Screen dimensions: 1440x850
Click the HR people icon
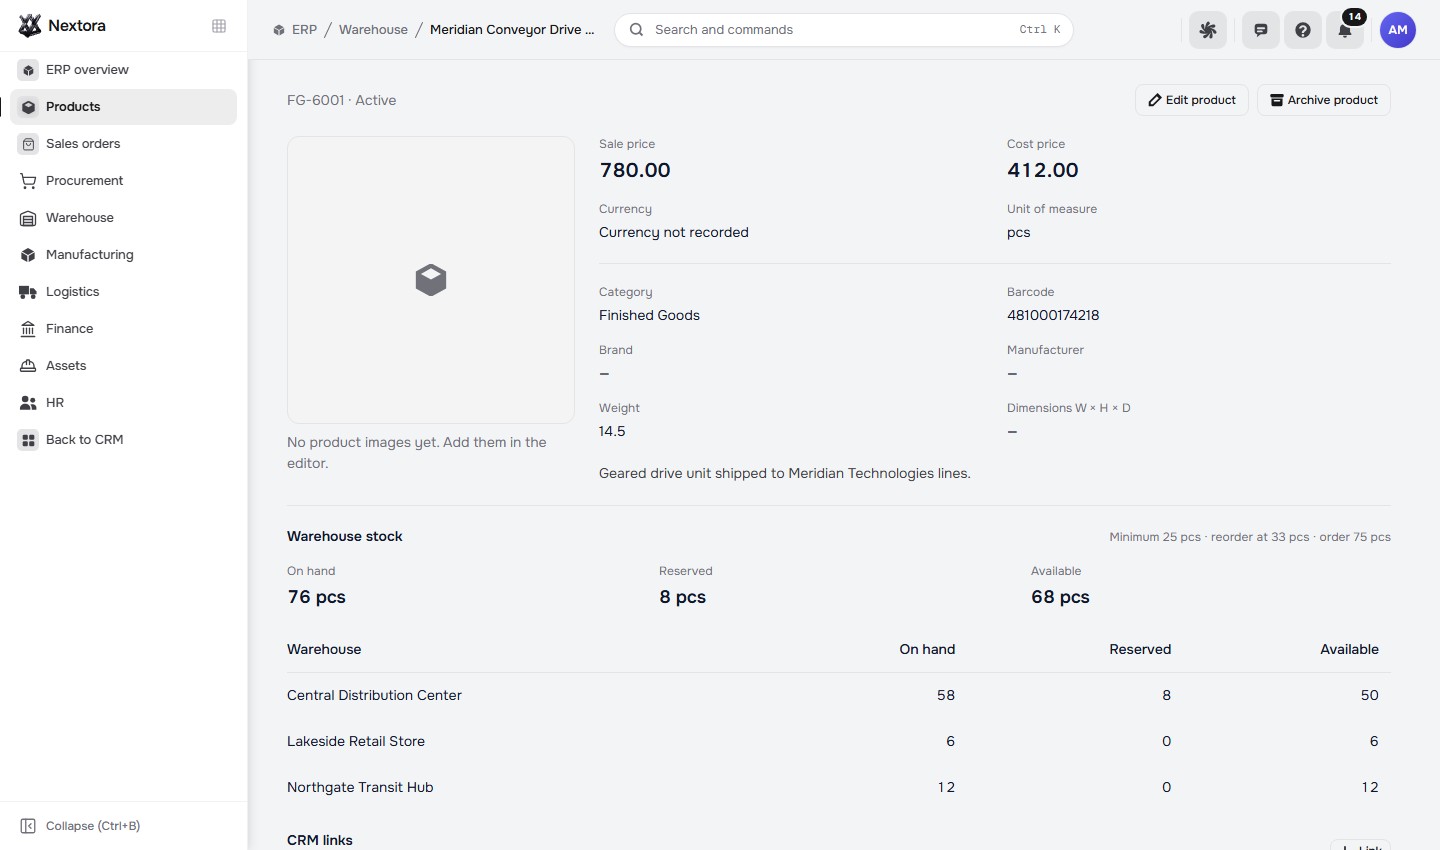click(x=28, y=403)
